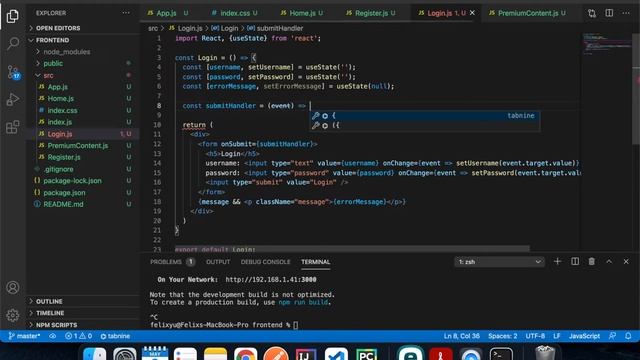640x360 pixels.
Task: Open the Accounts menu icon
Action: pos(13,288)
